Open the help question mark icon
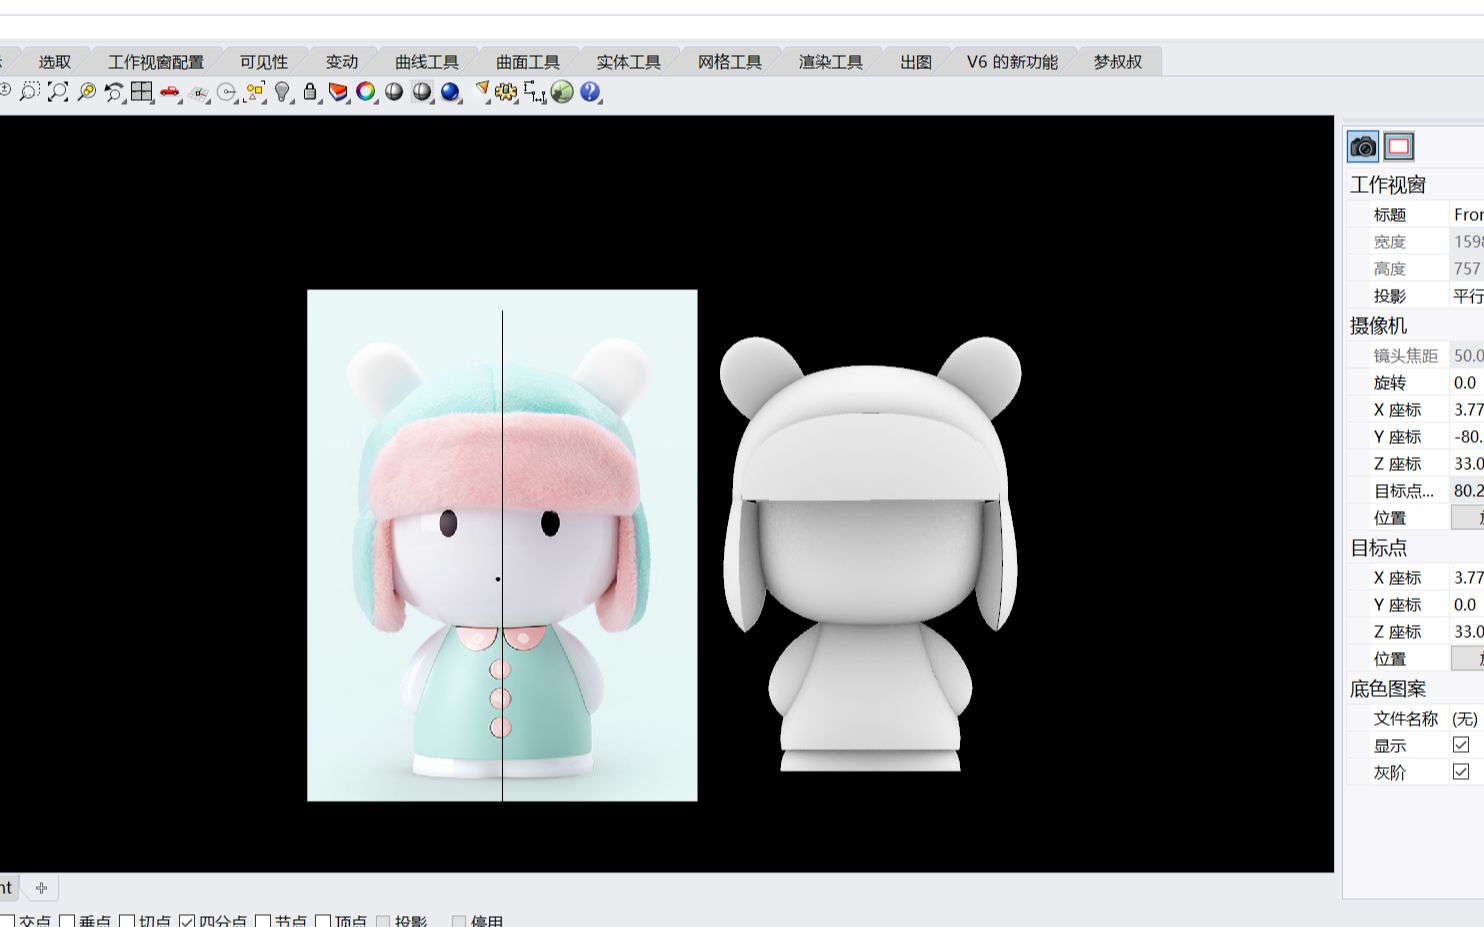Screen dimensions: 1484x927 pyautogui.click(x=590, y=92)
